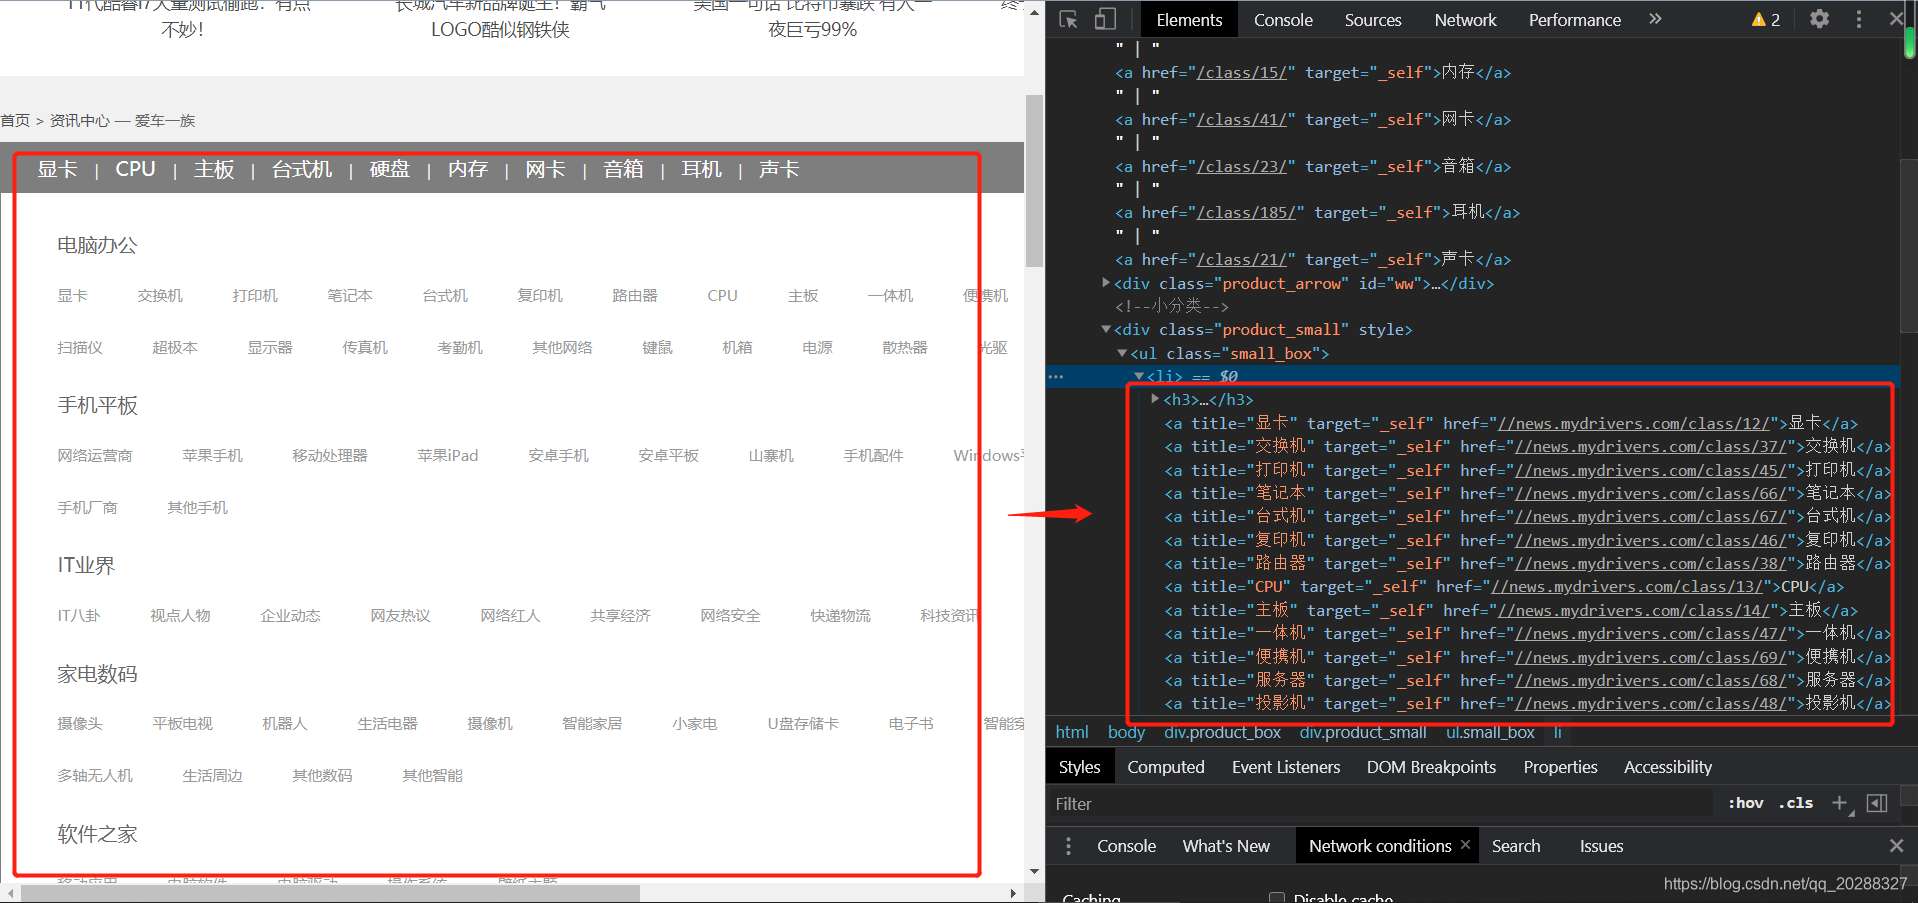Open the Performance tab
Viewport: 1918px width, 903px height.
[1574, 20]
